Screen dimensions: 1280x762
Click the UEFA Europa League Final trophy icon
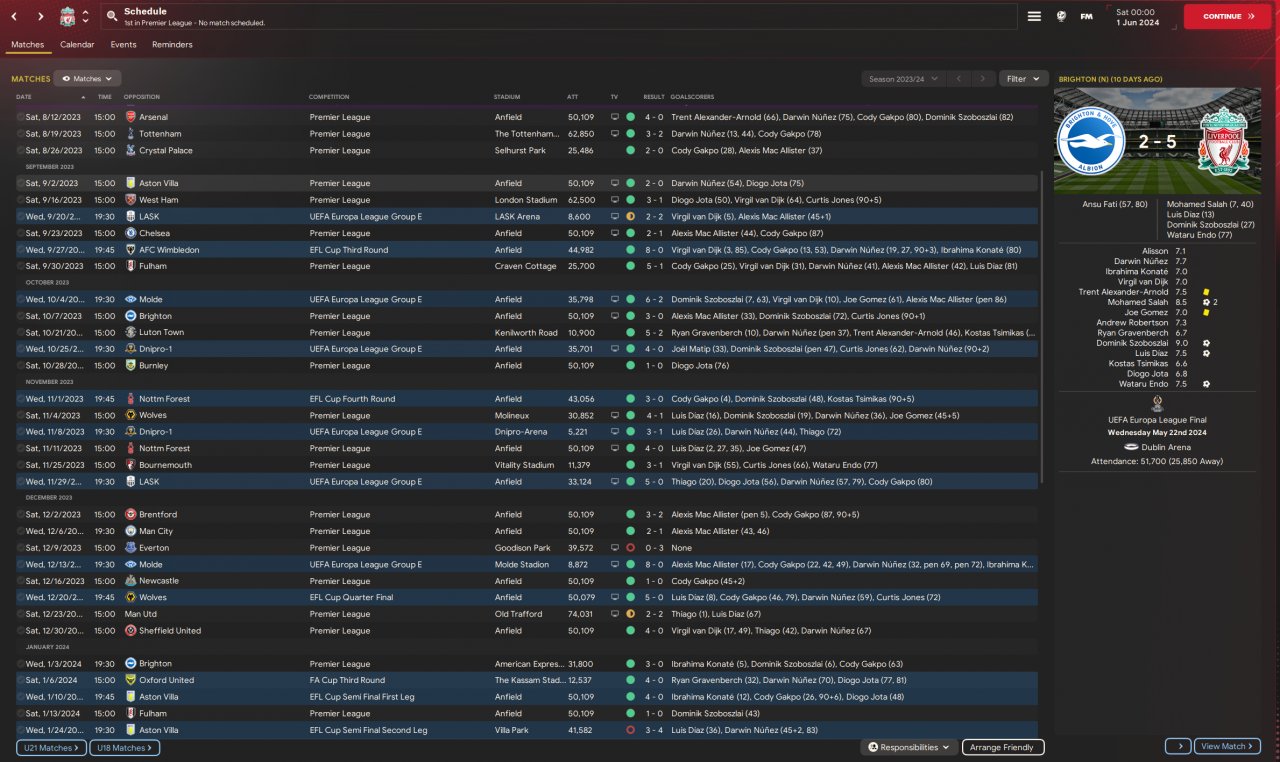(1157, 403)
